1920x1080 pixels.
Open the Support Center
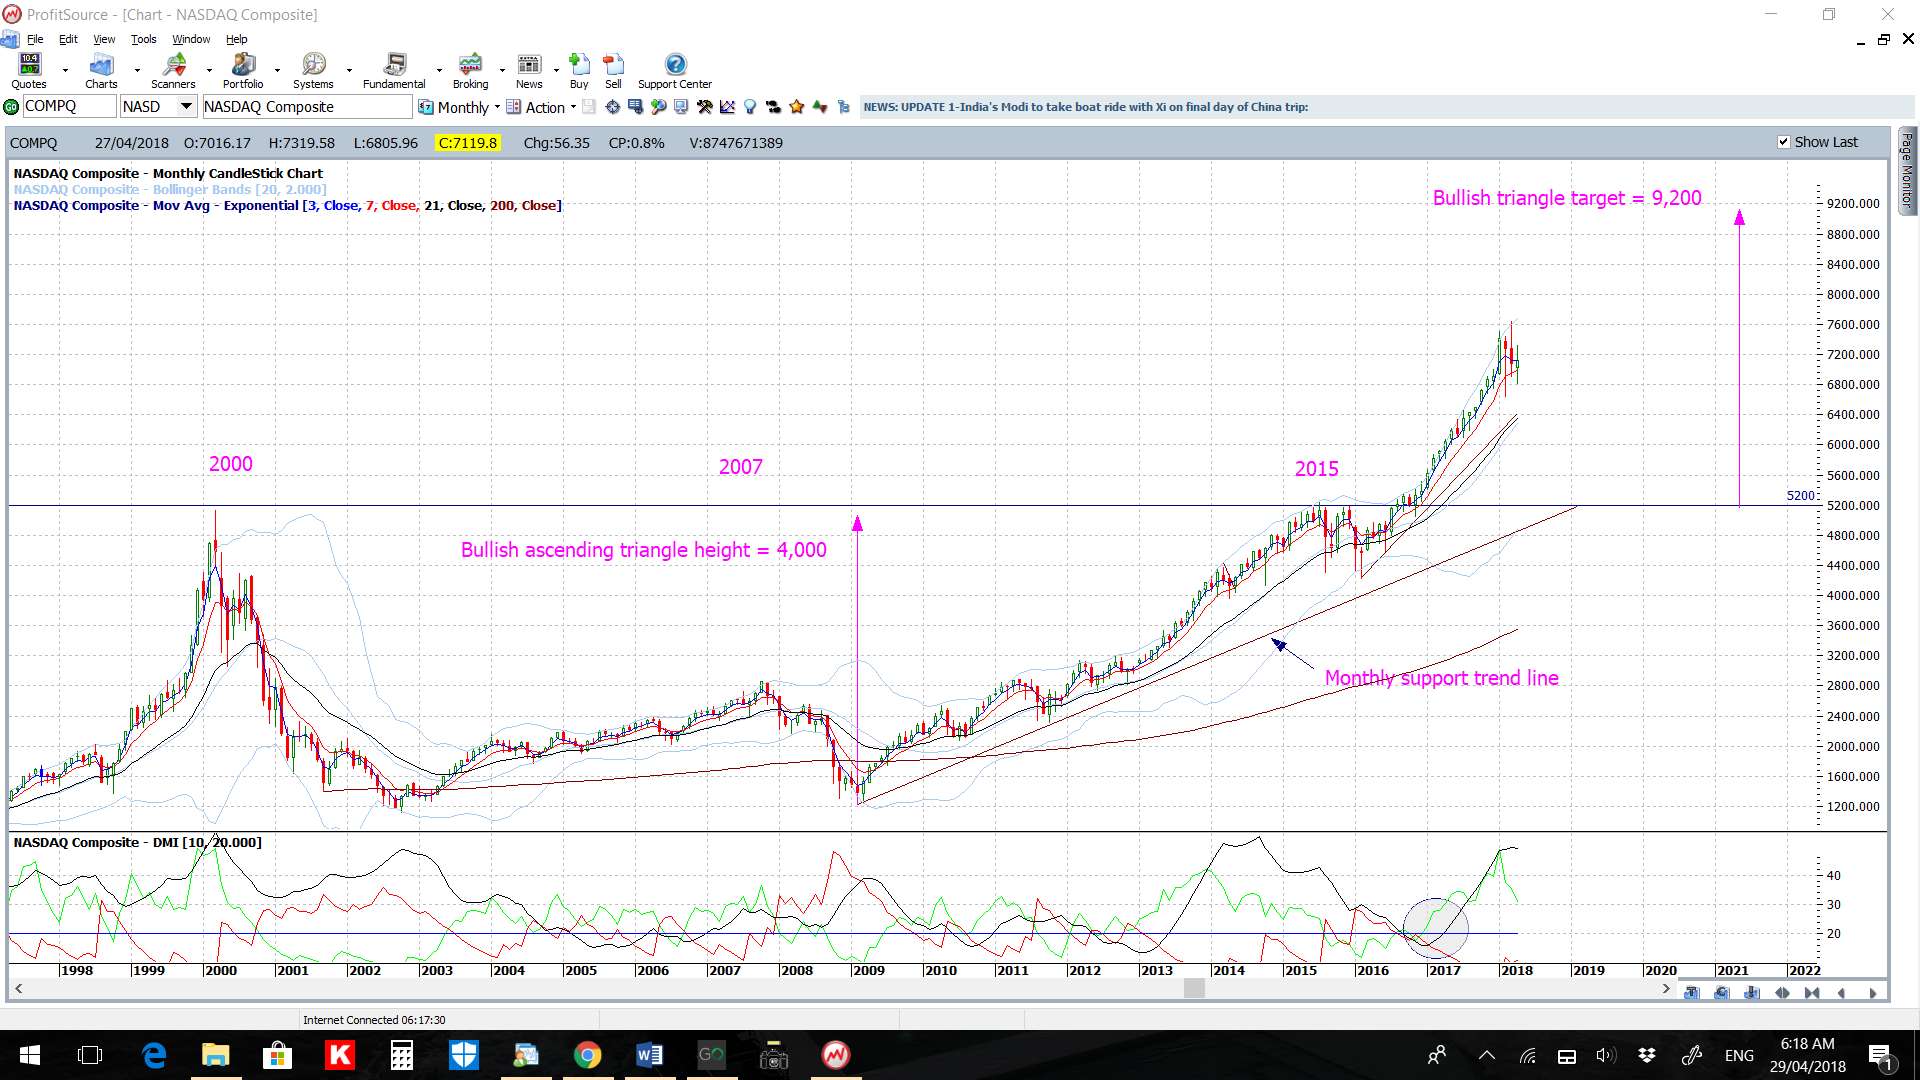pyautogui.click(x=675, y=70)
